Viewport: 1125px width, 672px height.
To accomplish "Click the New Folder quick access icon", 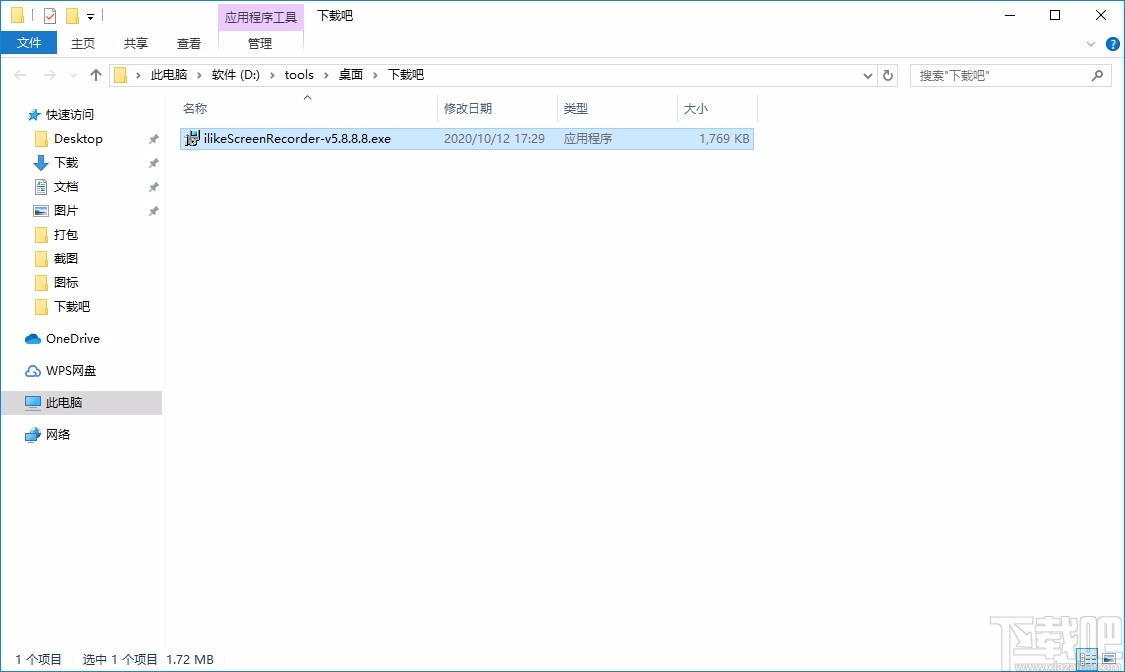I will pyautogui.click(x=72, y=15).
